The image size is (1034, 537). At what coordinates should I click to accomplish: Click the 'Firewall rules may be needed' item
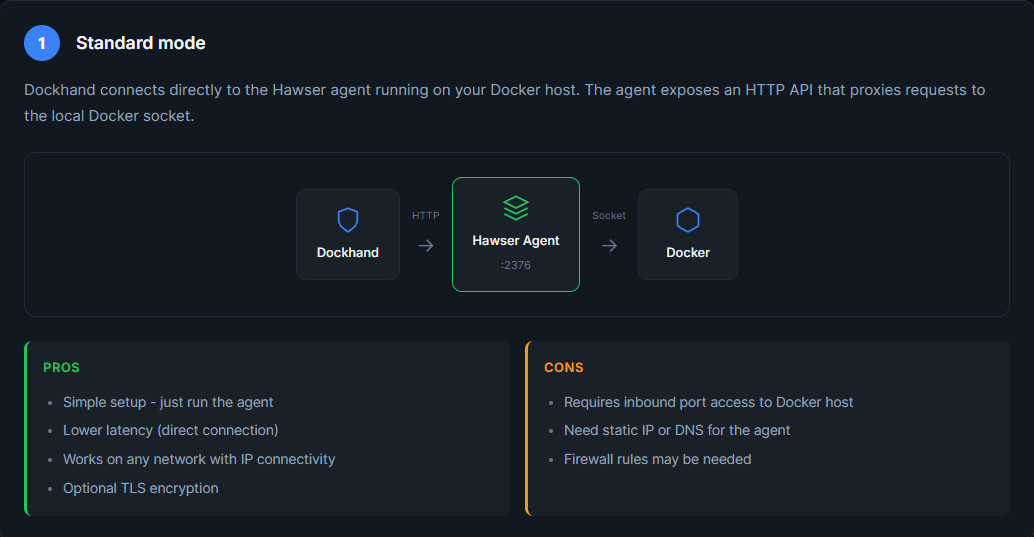[x=657, y=459]
